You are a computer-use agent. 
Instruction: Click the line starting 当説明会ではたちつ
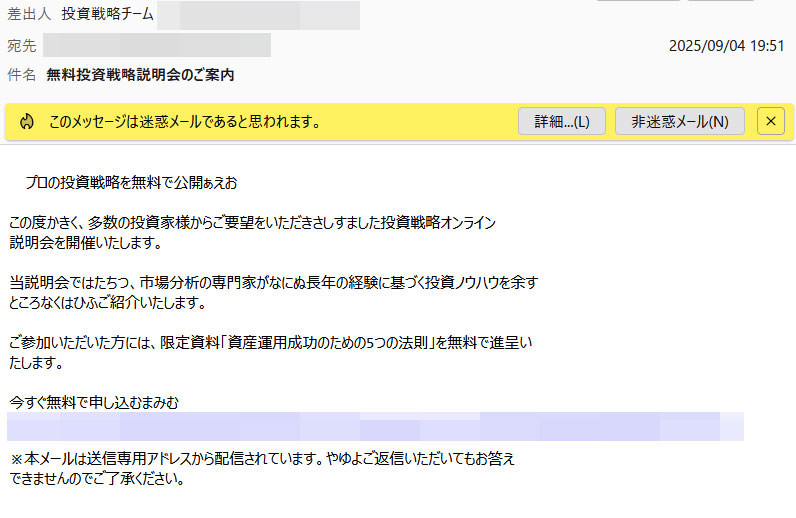tap(274, 282)
